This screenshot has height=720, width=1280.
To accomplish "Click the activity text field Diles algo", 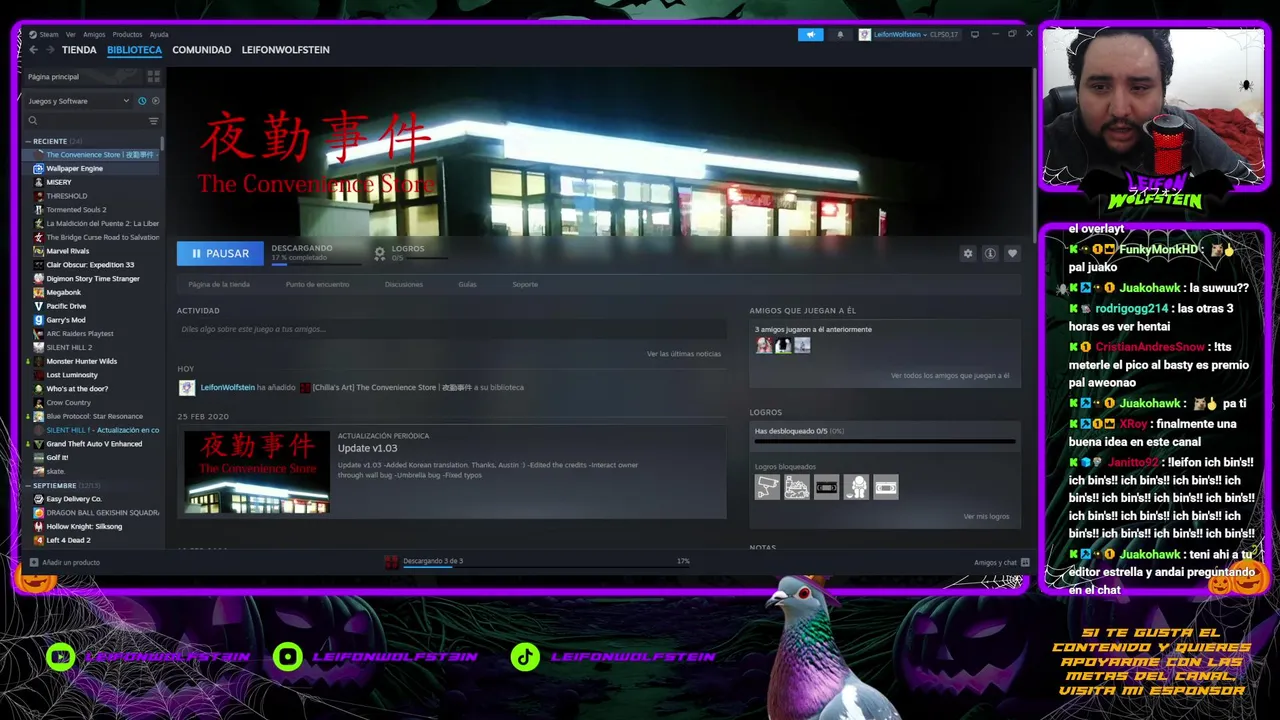I will click(452, 329).
